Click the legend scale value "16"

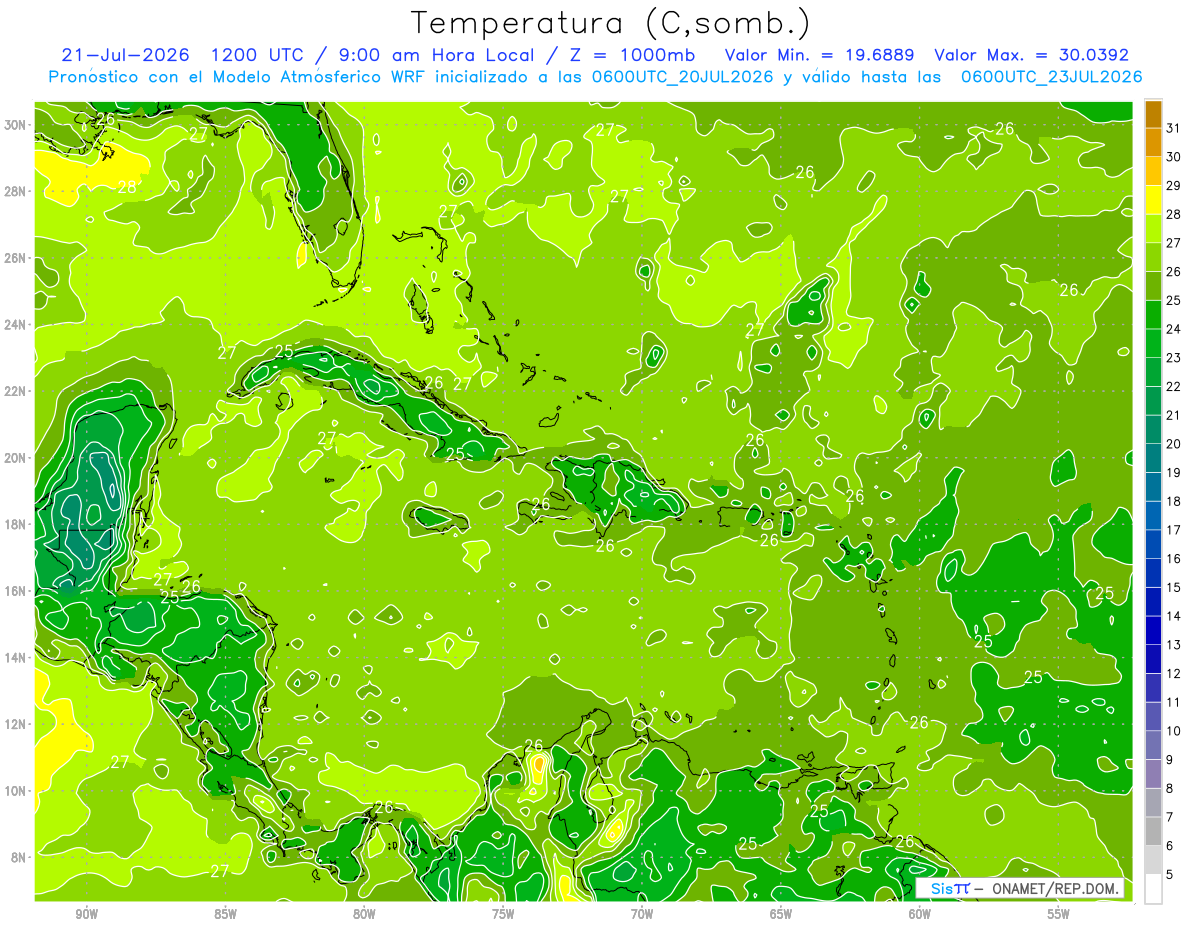tap(1173, 559)
